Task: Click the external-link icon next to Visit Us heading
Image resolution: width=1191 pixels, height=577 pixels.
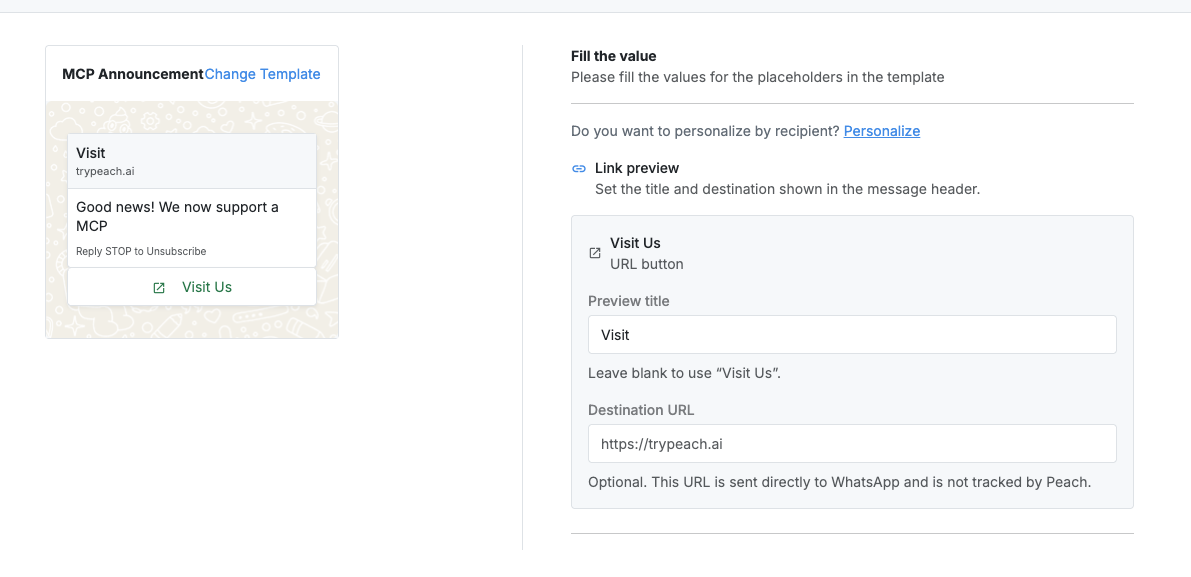Action: pos(595,254)
